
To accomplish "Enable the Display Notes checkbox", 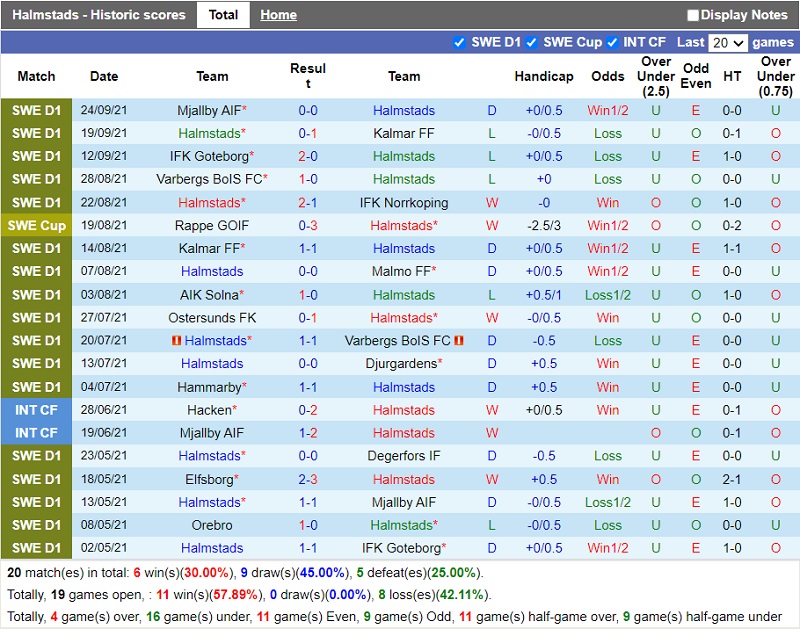I will coord(693,16).
